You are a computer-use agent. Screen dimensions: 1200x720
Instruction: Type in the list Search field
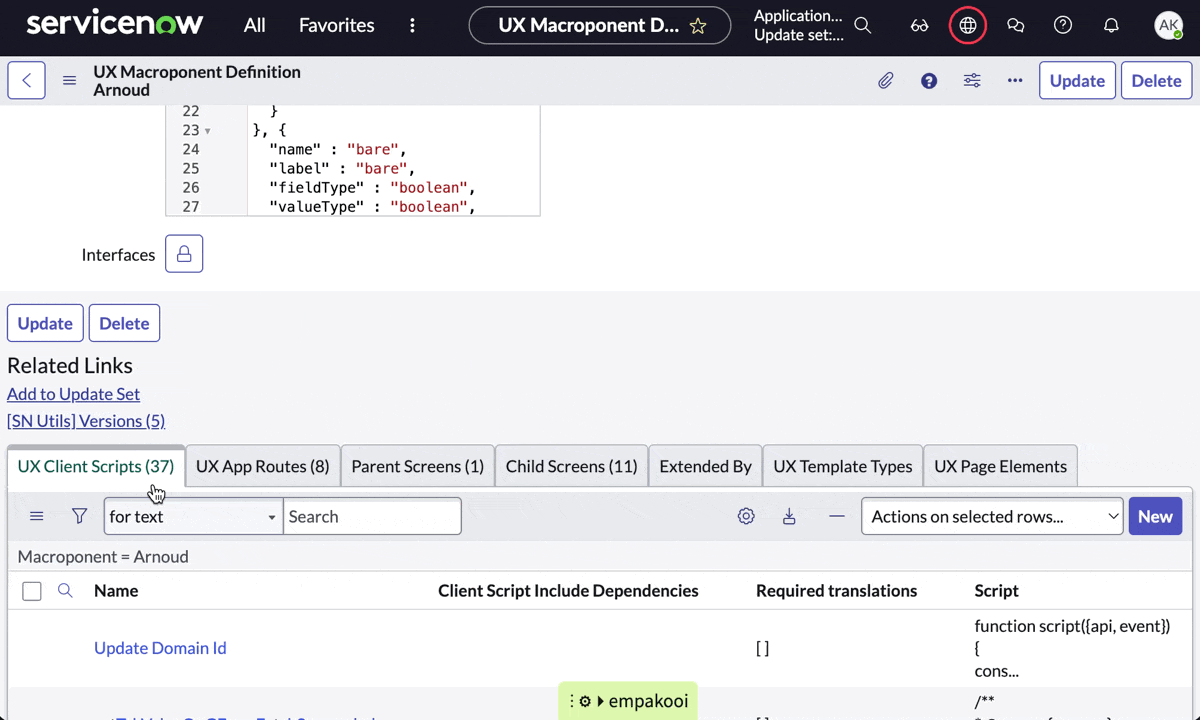coord(372,516)
